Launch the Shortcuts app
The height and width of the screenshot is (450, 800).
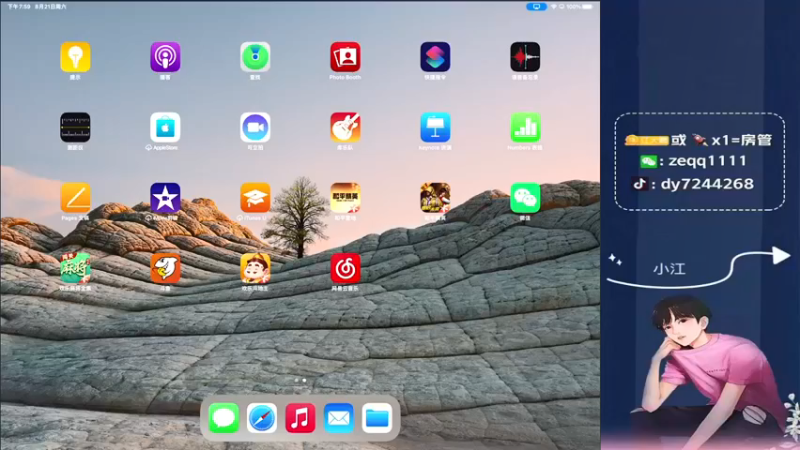coord(435,57)
